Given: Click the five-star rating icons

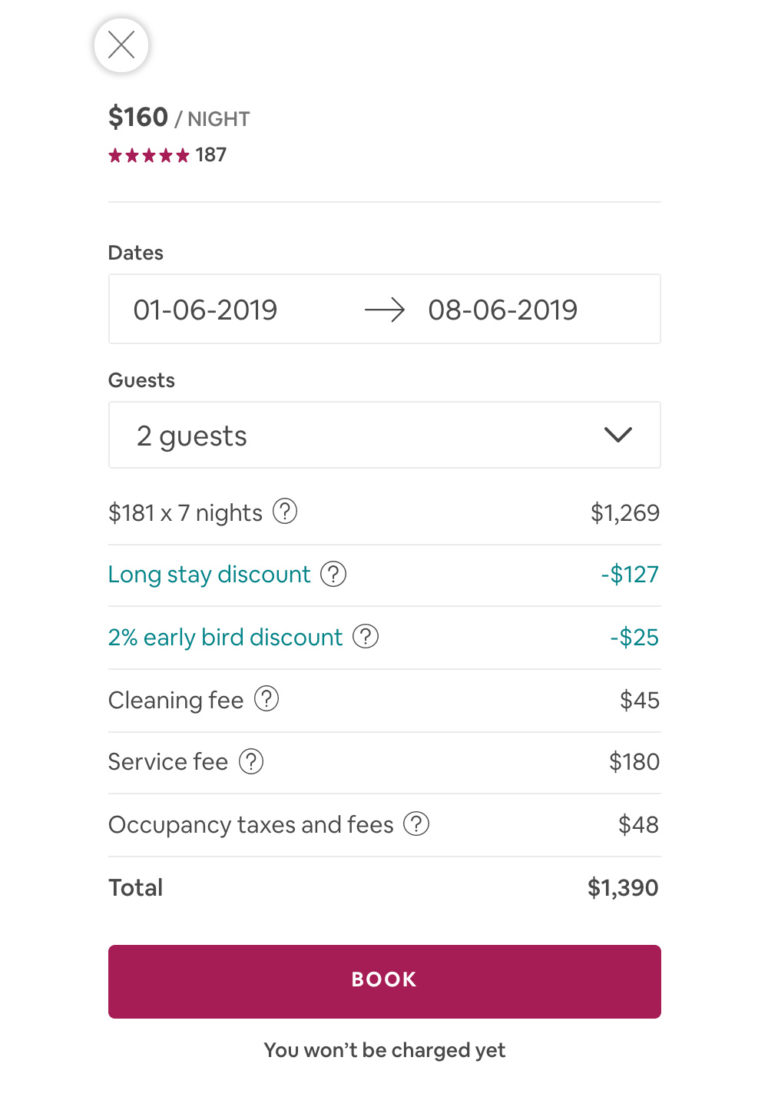Looking at the screenshot, I should point(148,155).
